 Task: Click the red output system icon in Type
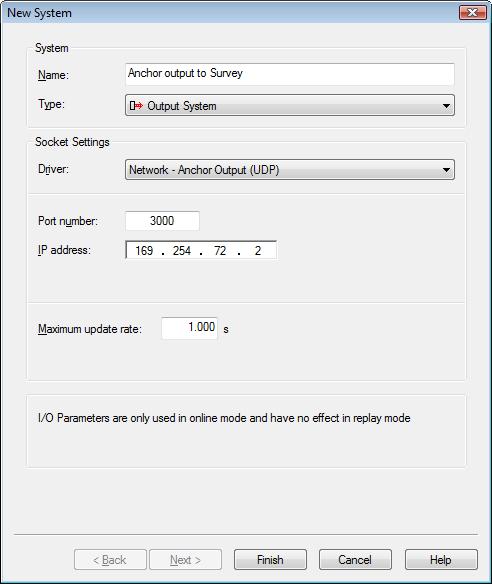(x=136, y=106)
